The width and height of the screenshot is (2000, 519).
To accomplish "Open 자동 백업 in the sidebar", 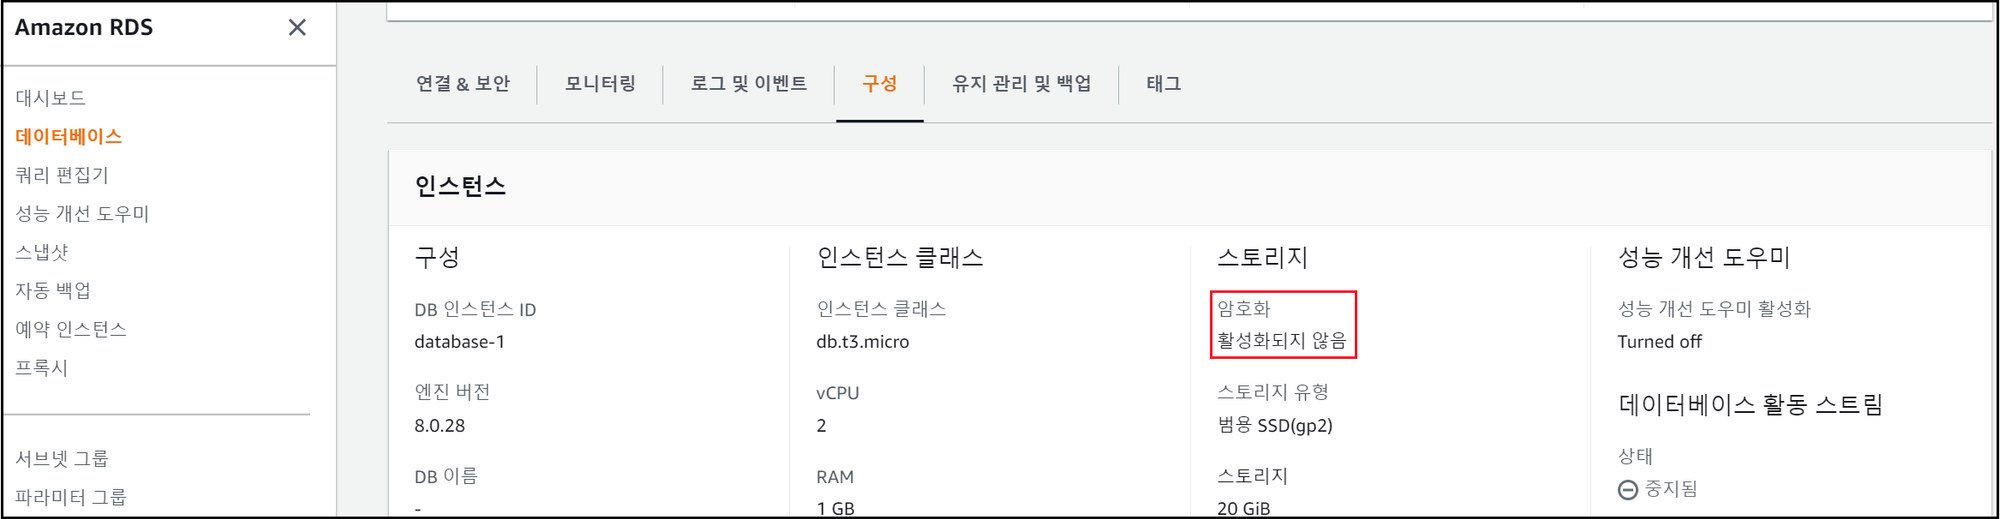I will click(53, 290).
